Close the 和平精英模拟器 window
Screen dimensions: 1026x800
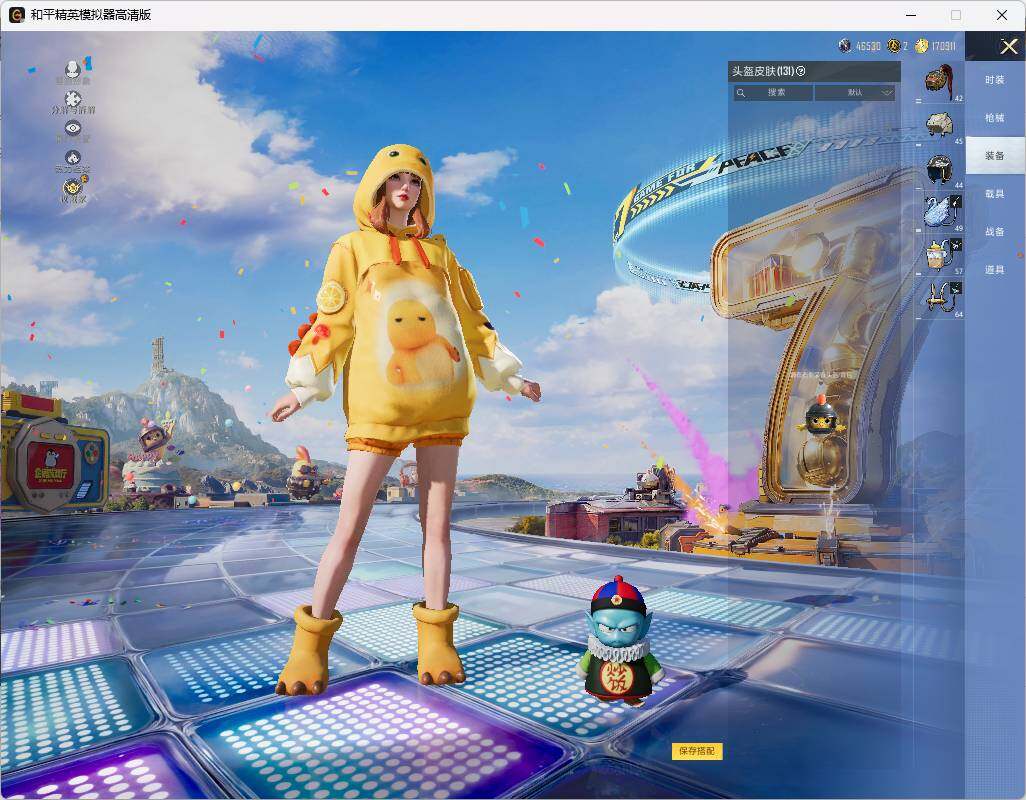pyautogui.click(x=1001, y=14)
